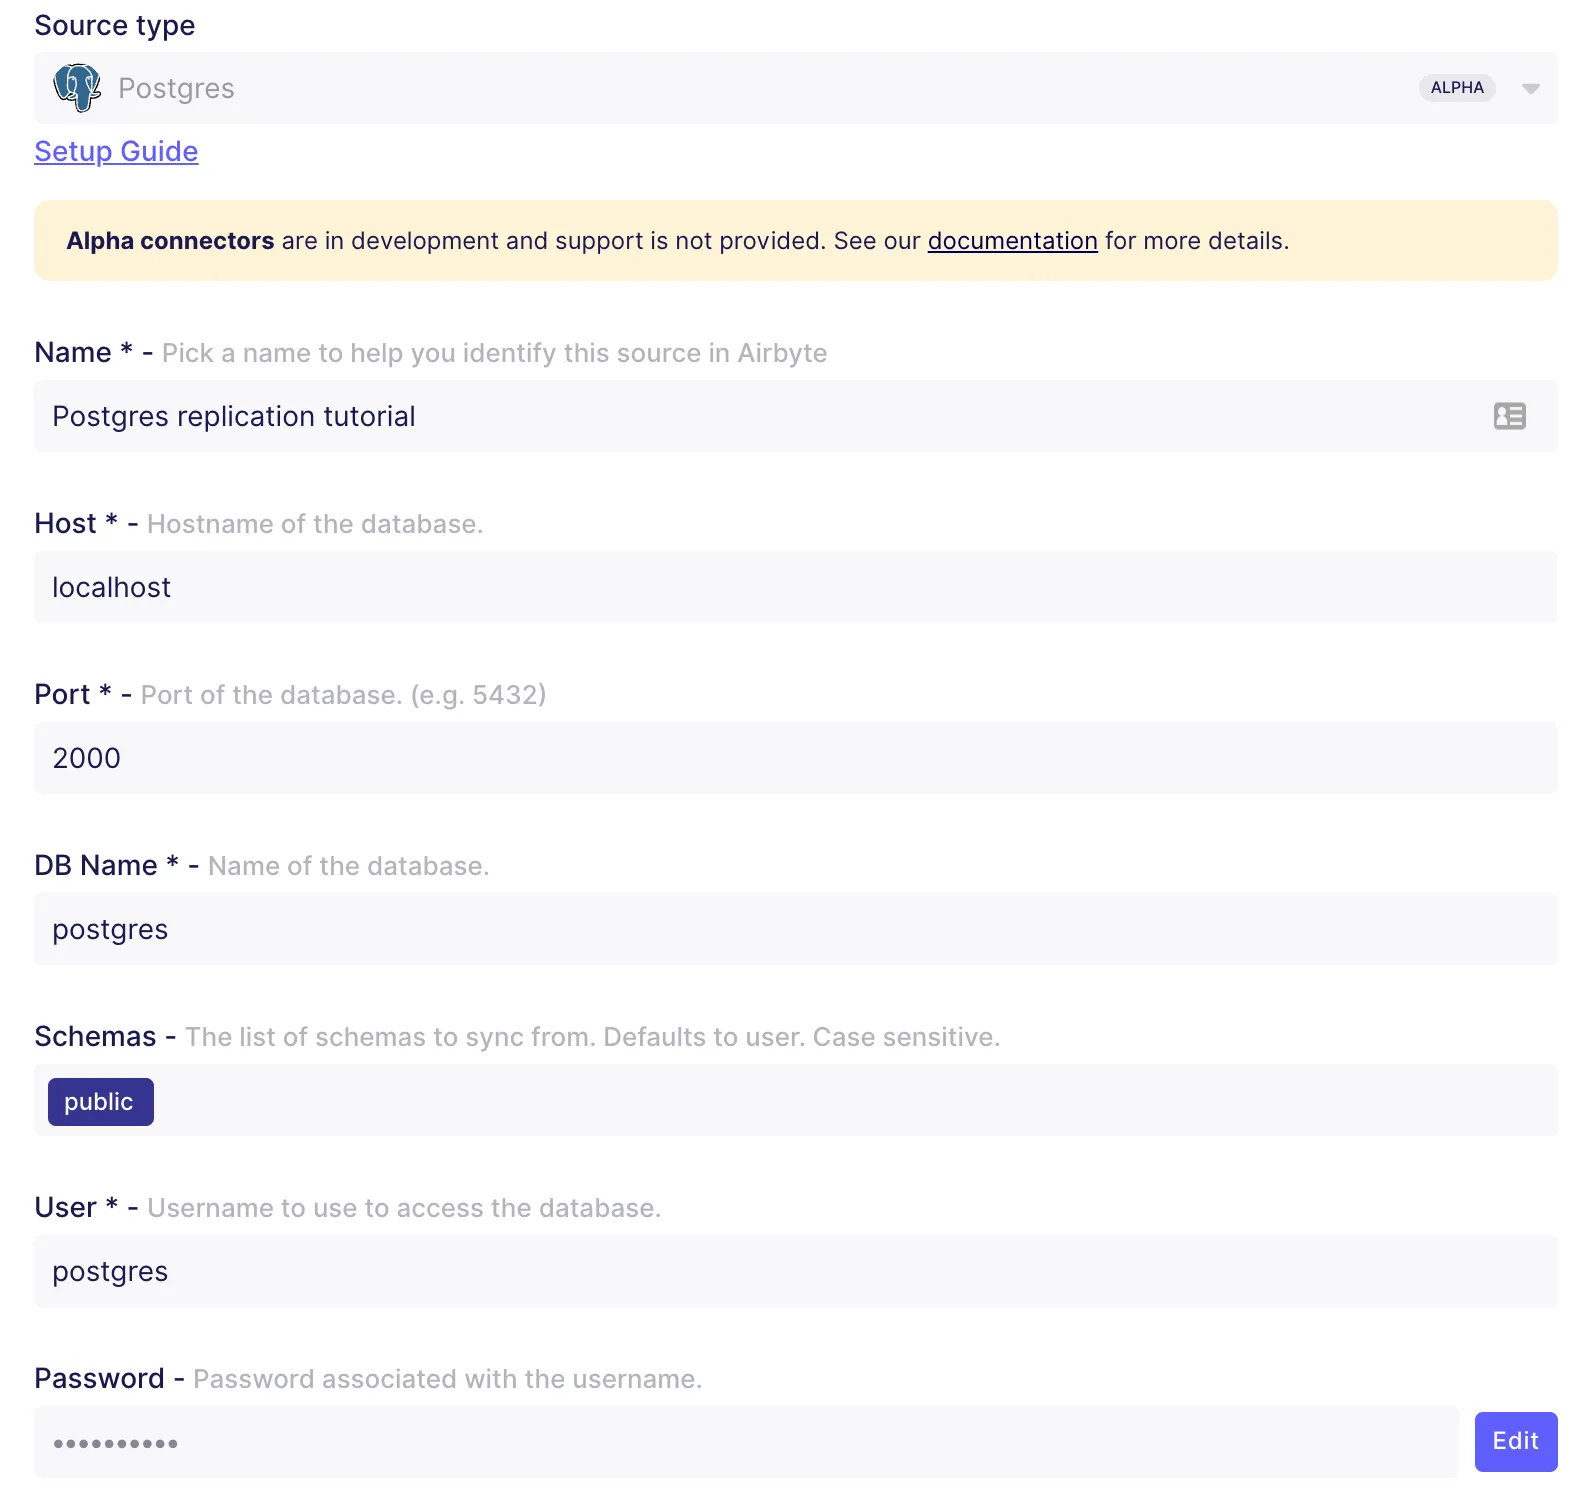Click the public schema tag
Screen dimensions: 1596x1510
tap(101, 1102)
